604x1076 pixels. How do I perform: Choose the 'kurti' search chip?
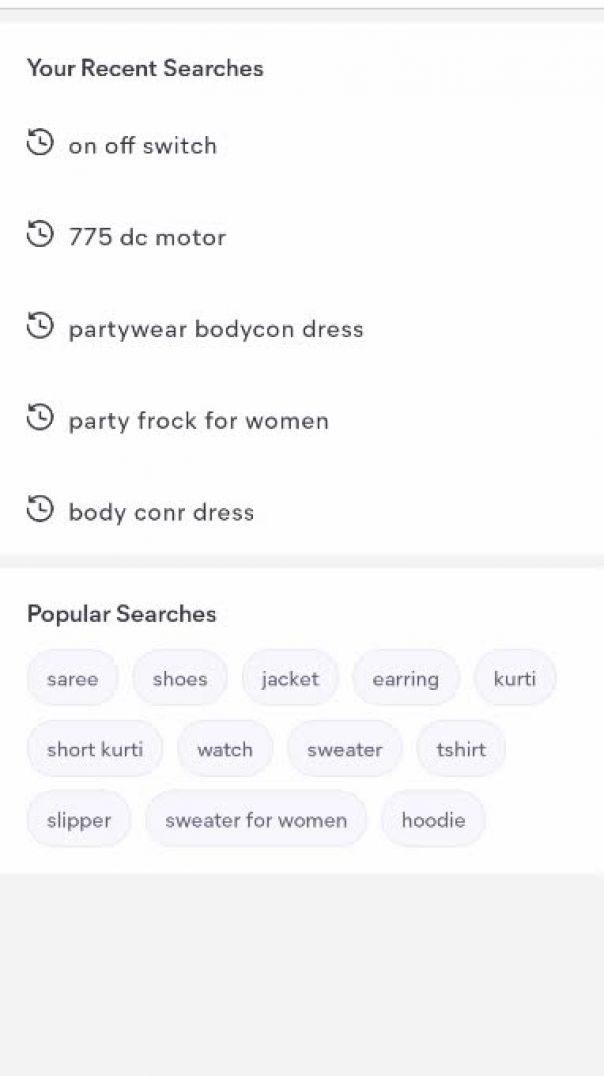tap(515, 679)
